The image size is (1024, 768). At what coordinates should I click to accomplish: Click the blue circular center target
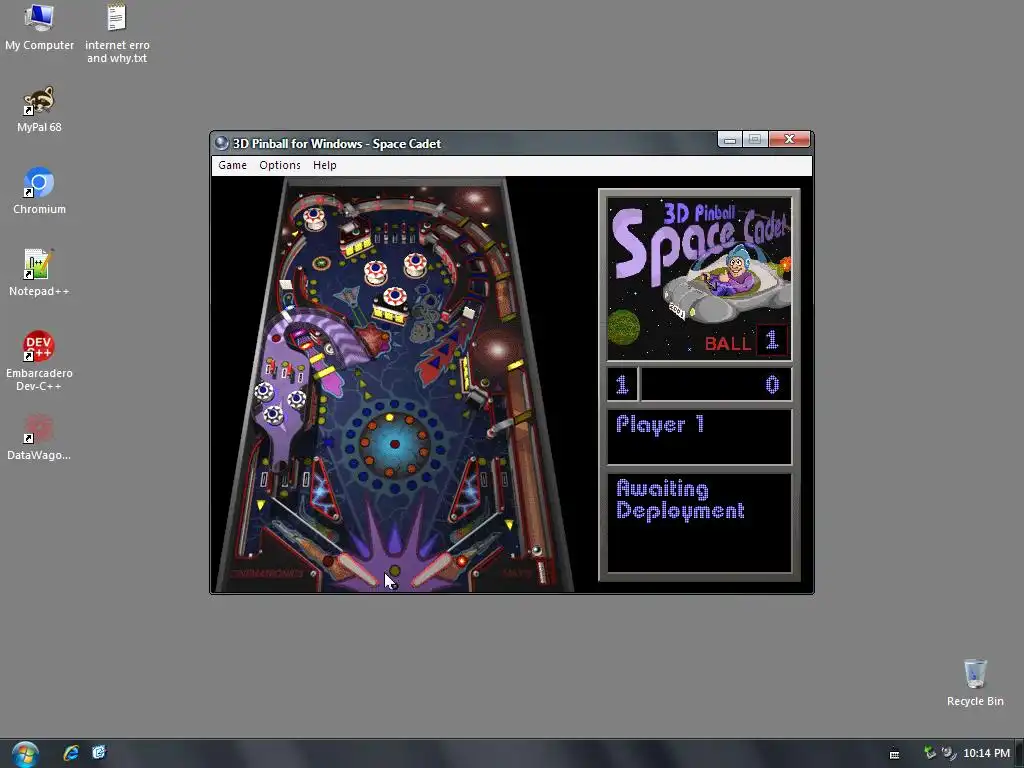click(x=394, y=444)
